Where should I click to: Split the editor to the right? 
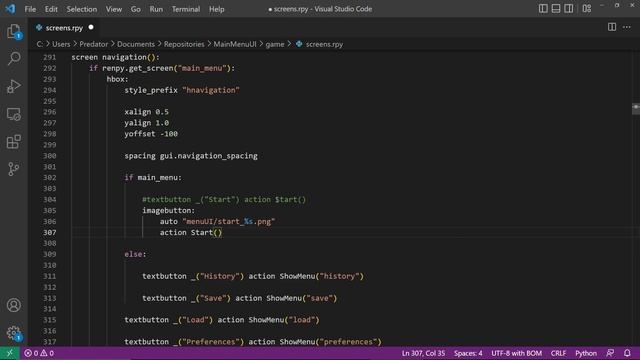[x=612, y=27]
